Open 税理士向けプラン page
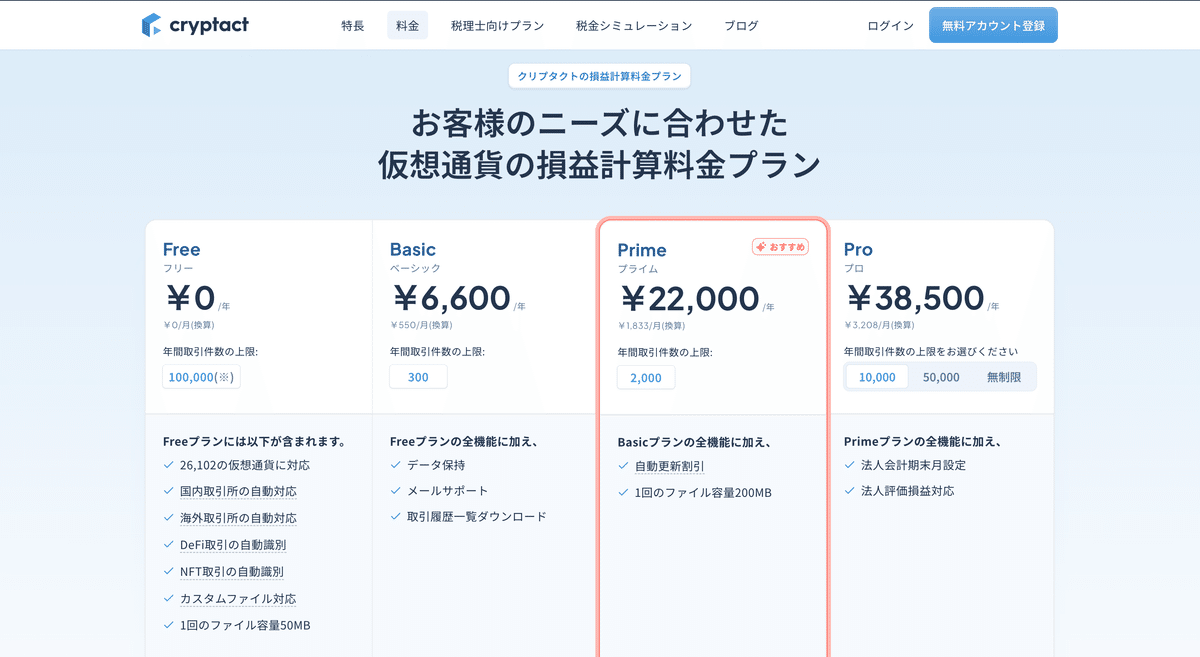 click(496, 25)
